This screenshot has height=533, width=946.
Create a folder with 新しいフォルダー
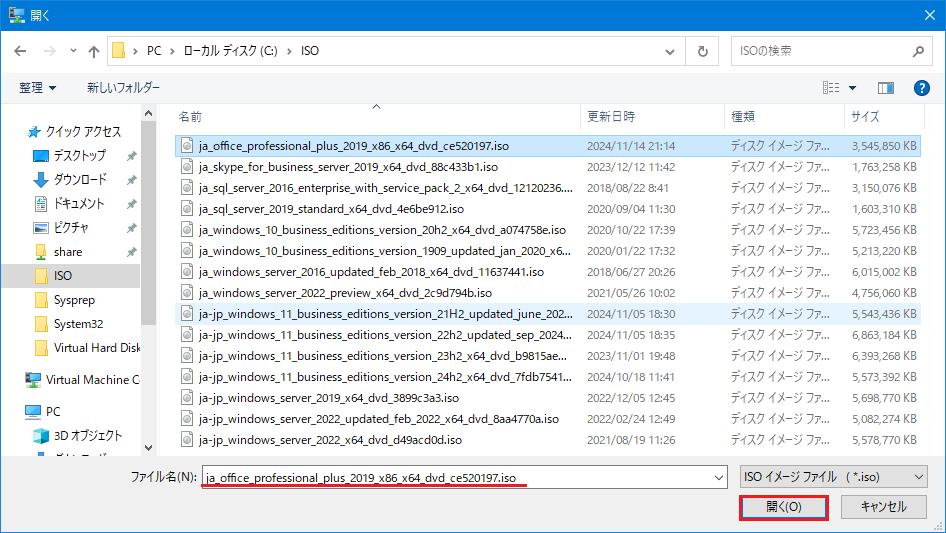tap(124, 88)
